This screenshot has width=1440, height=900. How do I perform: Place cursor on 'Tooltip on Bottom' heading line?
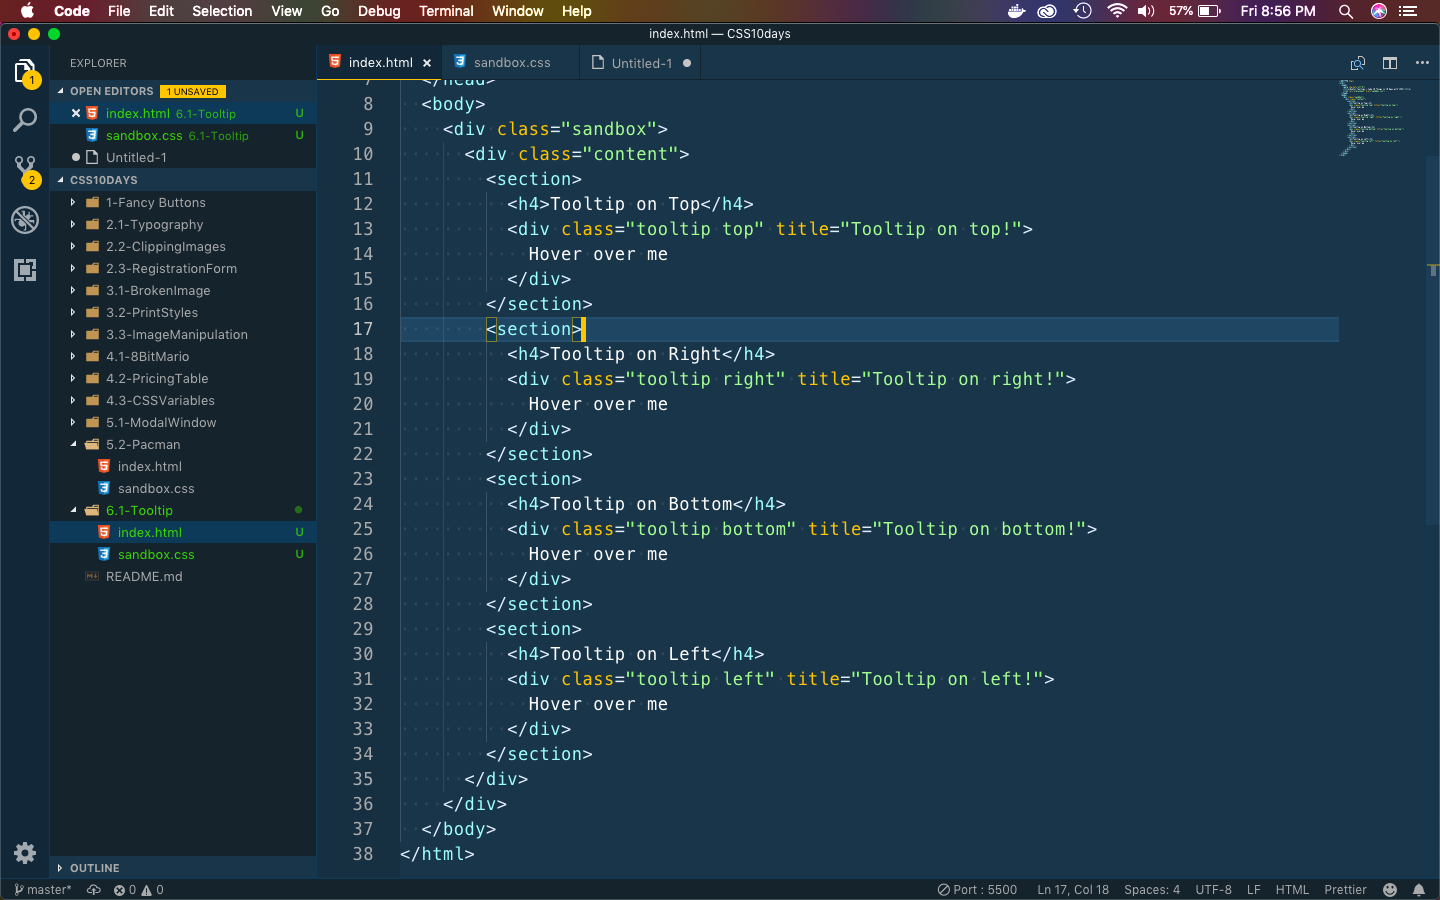click(x=646, y=504)
